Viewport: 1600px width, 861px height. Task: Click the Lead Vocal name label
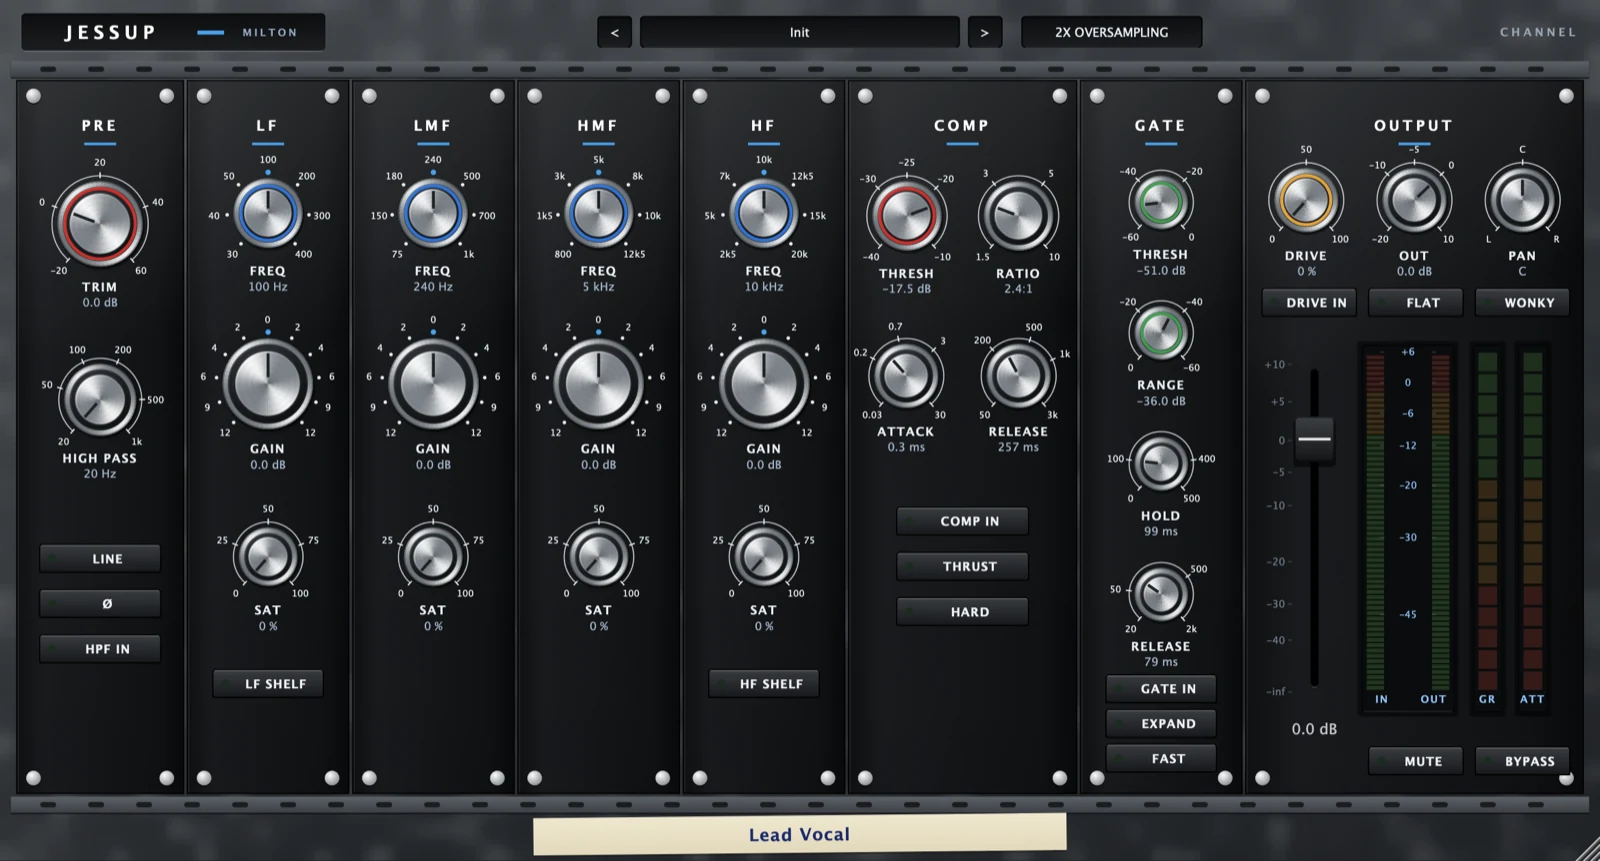[x=800, y=834]
